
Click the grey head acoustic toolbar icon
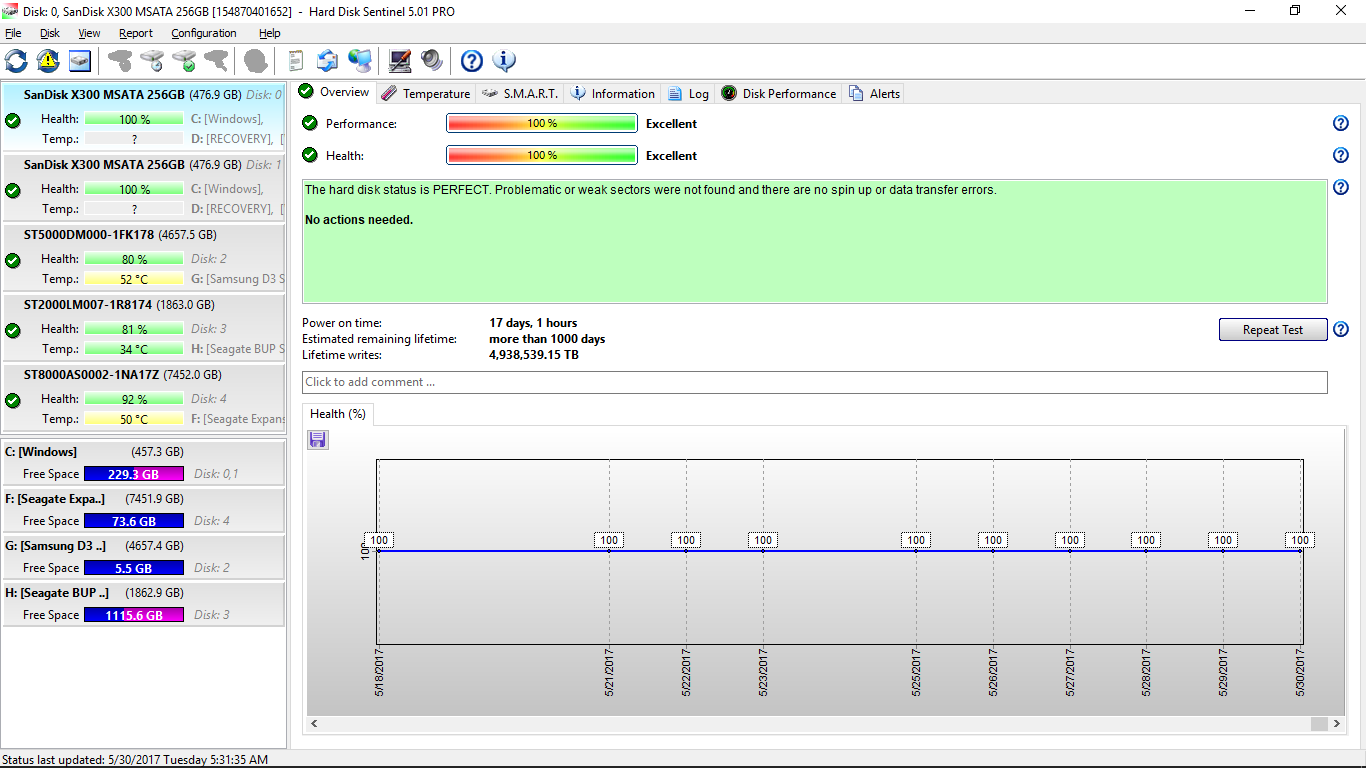tap(256, 61)
